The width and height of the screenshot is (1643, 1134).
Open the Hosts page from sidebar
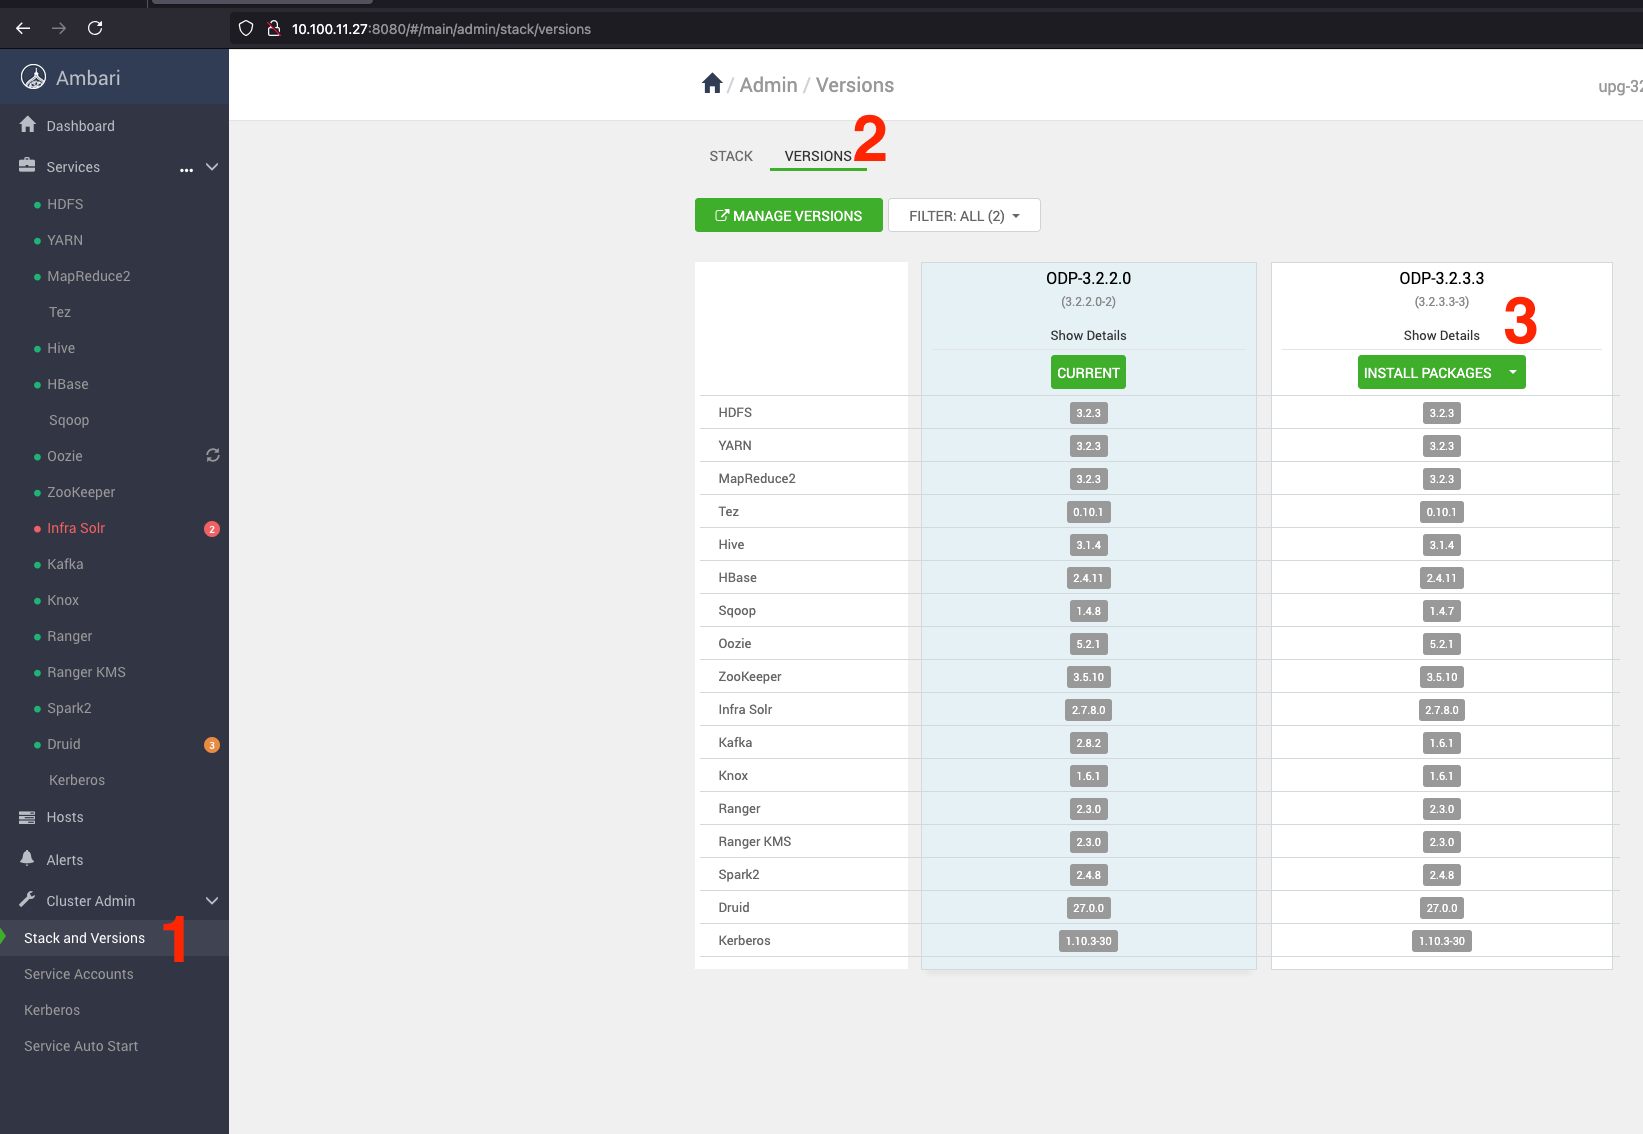click(65, 817)
